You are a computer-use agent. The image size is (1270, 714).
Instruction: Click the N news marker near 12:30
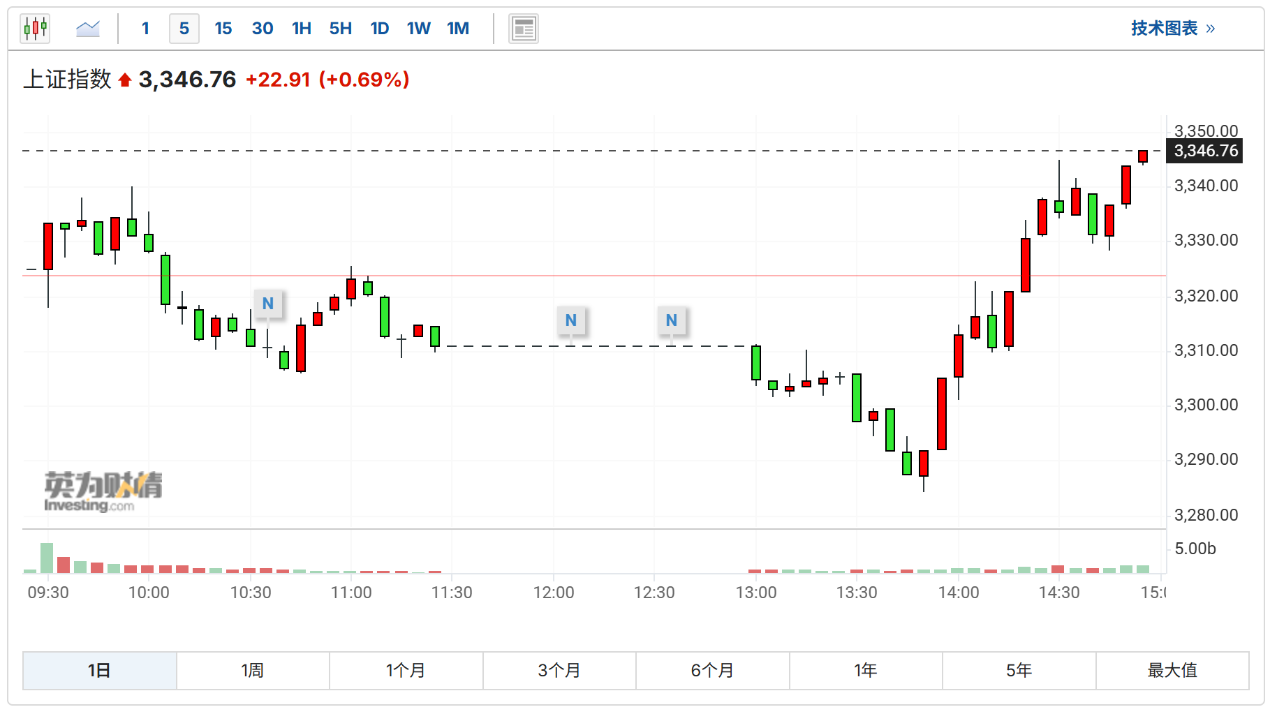click(x=672, y=320)
